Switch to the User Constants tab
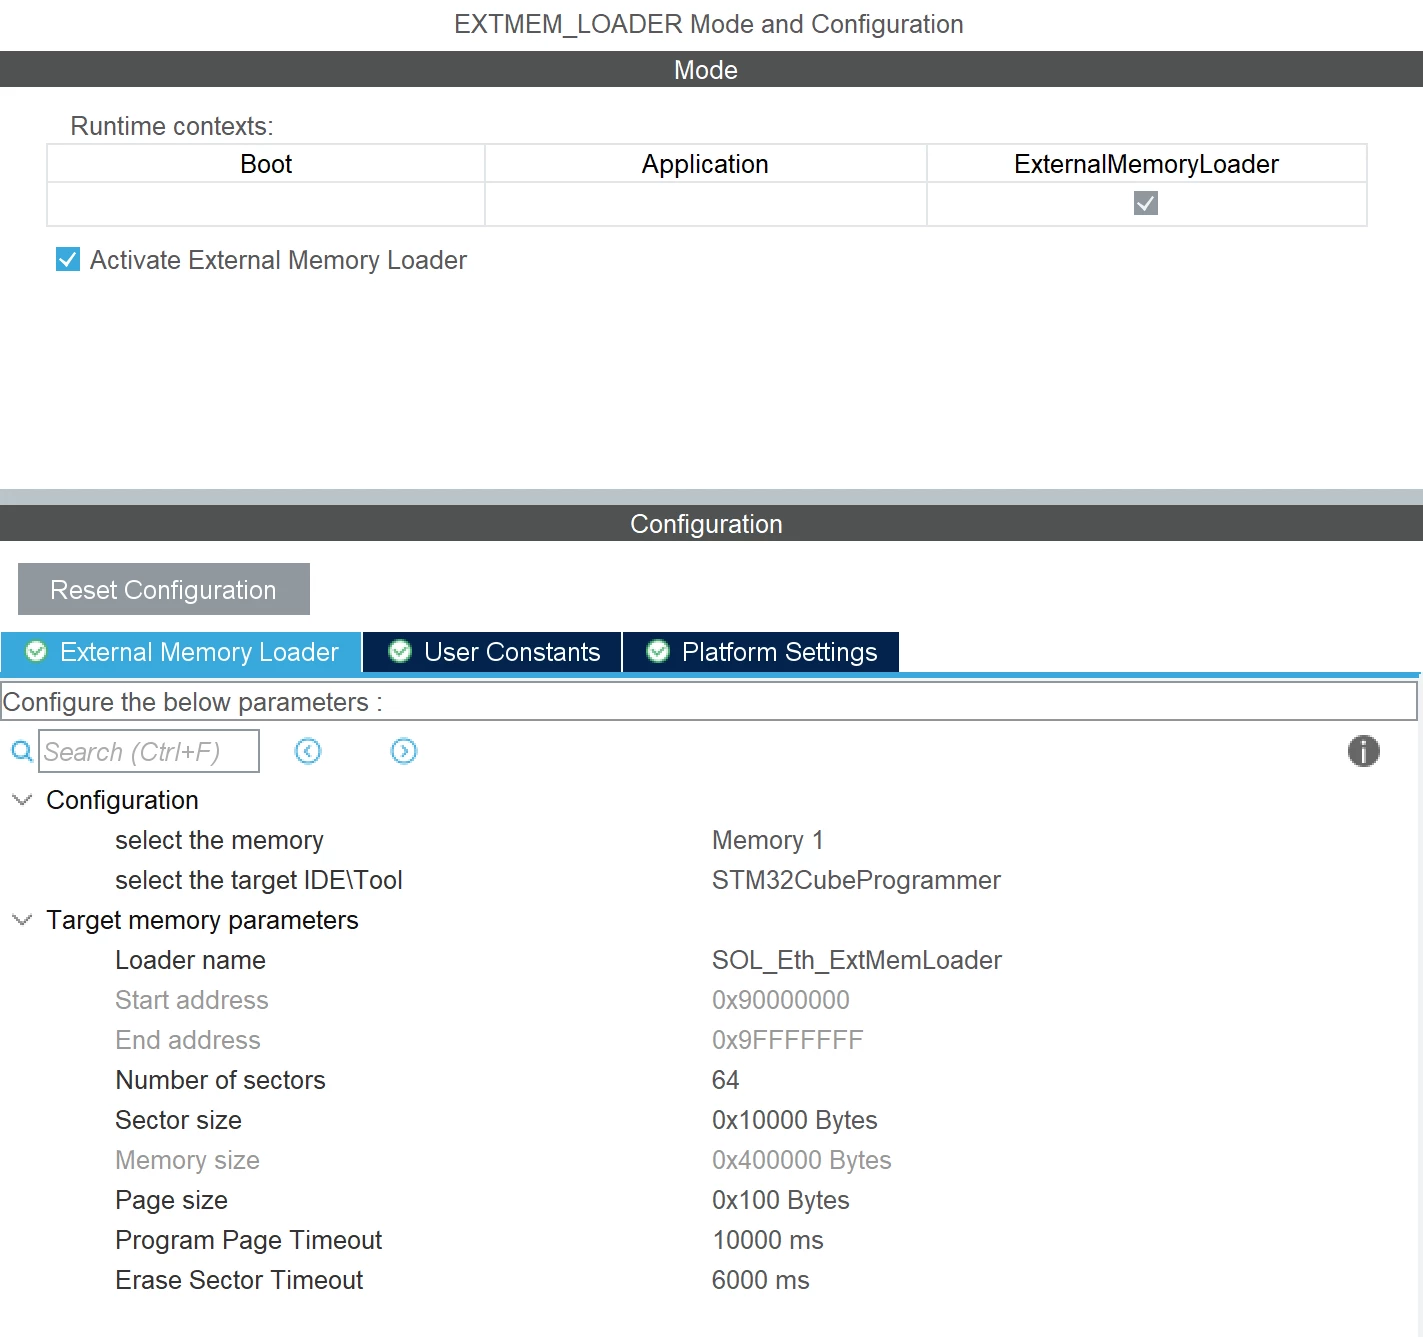This screenshot has height=1337, width=1423. pos(493,652)
